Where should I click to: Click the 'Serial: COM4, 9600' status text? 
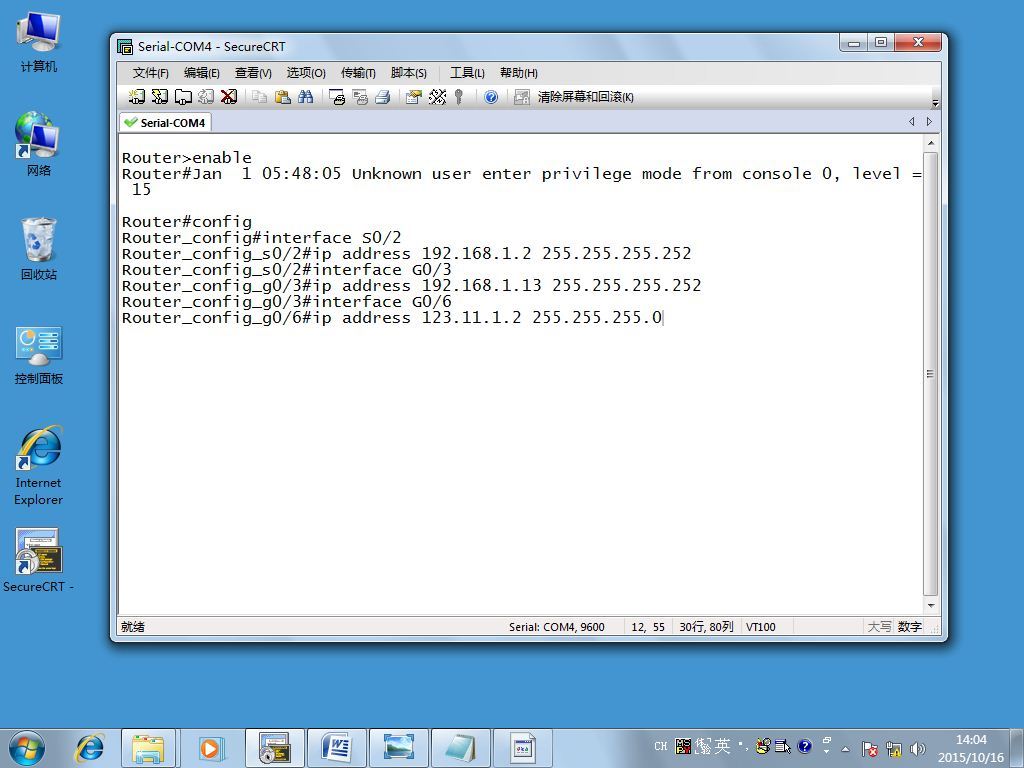(556, 627)
